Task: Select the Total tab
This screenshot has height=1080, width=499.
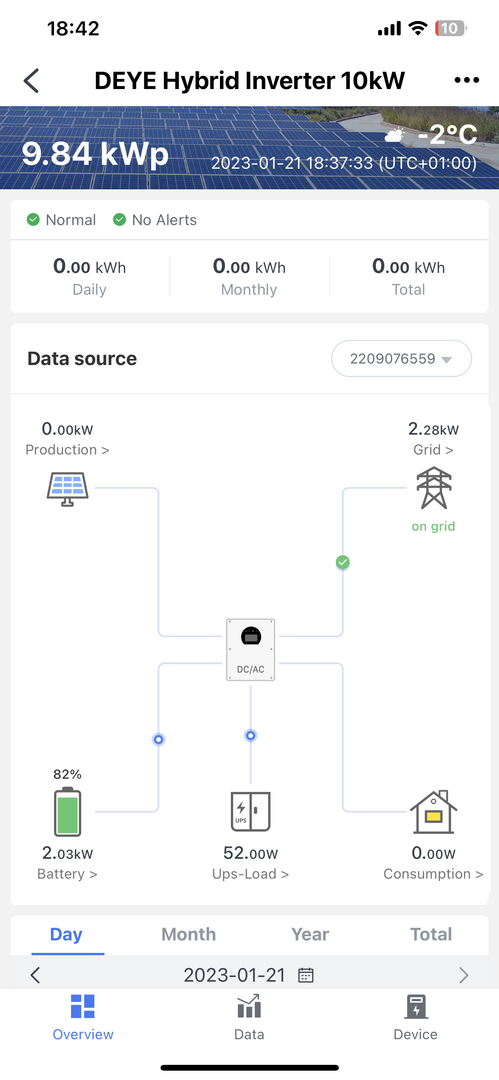Action: click(x=431, y=934)
